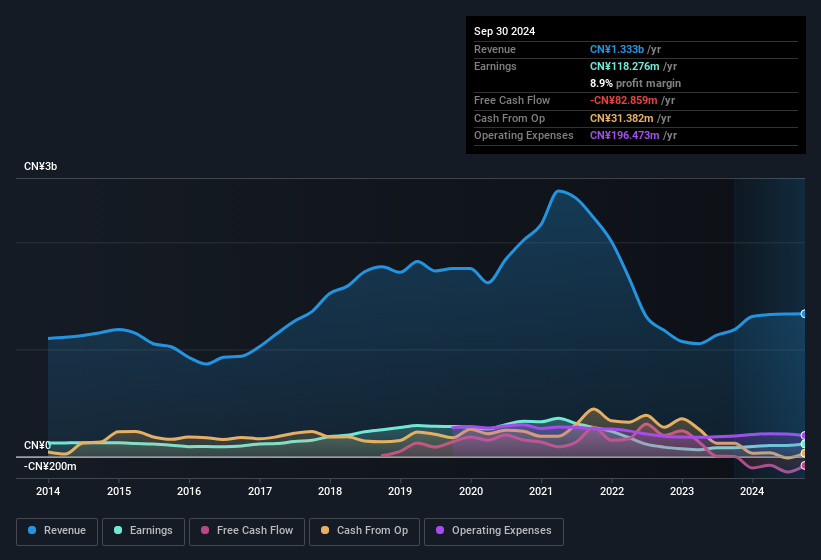Image resolution: width=821 pixels, height=560 pixels.
Task: Click the Operating Expenses label in tooltip
Action: point(524,135)
